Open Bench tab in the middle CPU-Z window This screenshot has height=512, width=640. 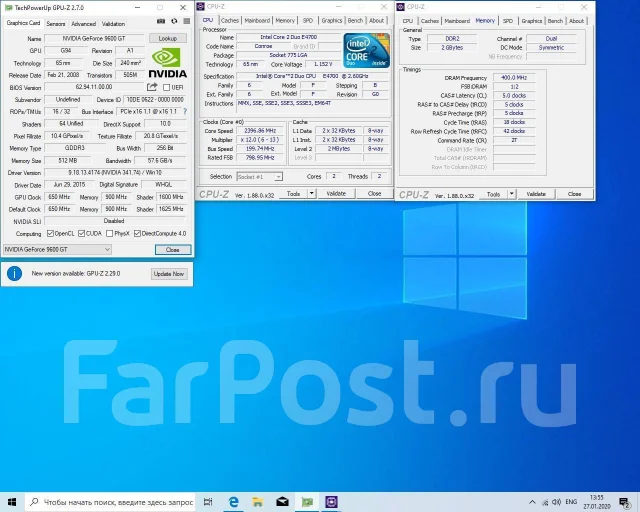355,20
